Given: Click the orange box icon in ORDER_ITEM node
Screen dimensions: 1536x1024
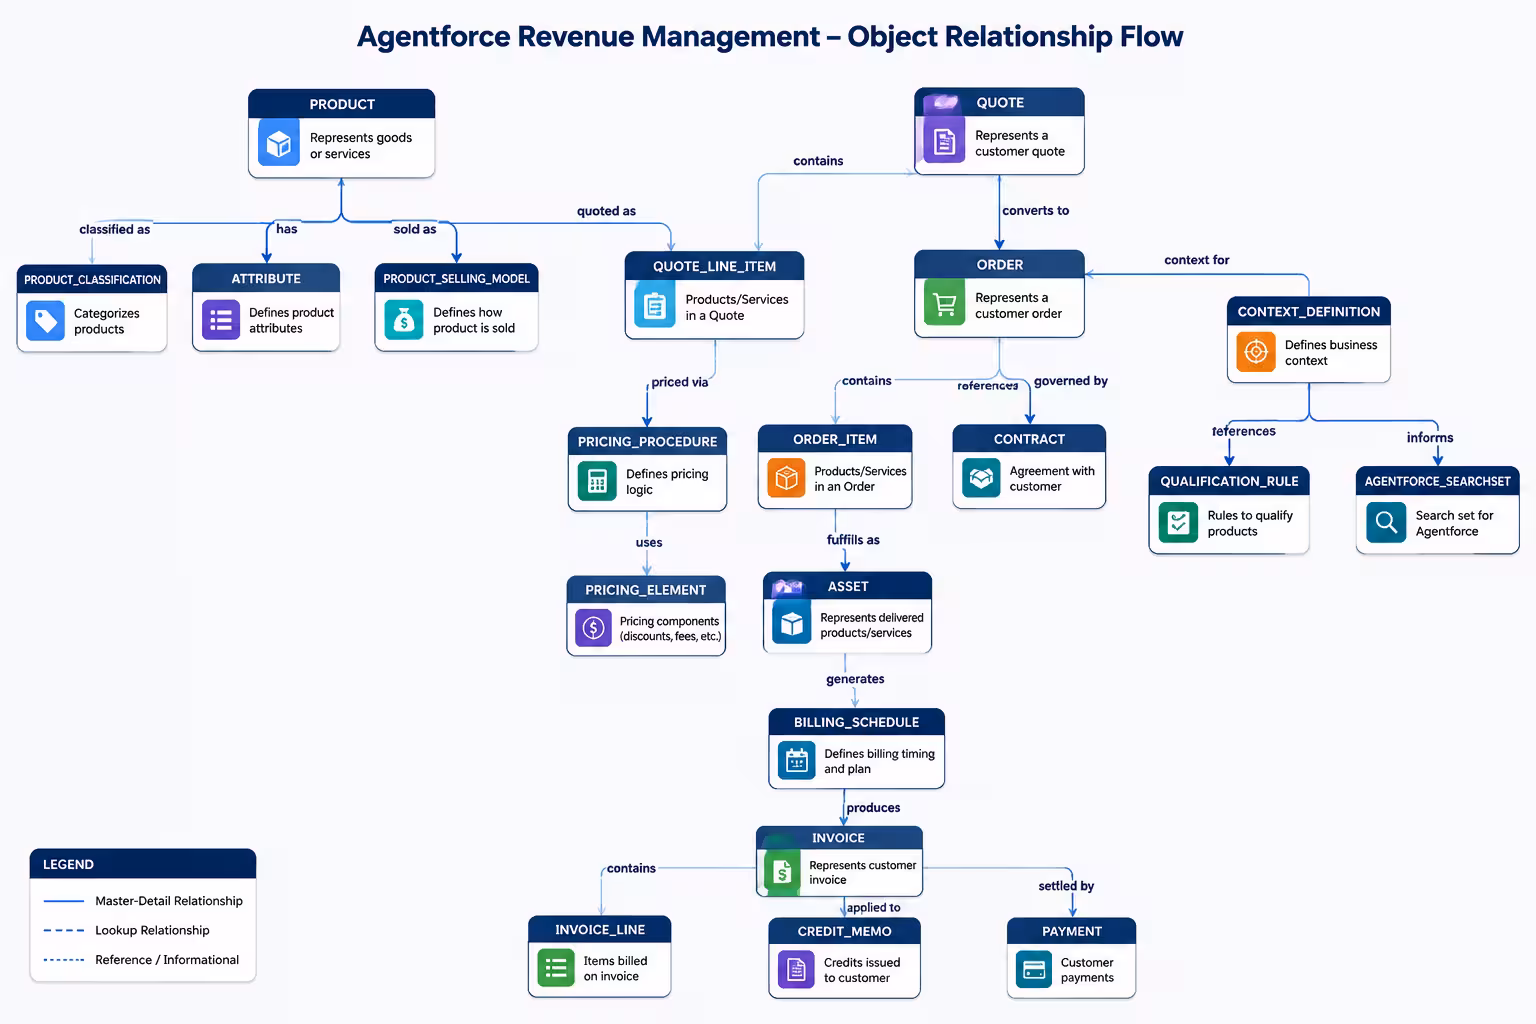Looking at the screenshot, I should point(786,478).
